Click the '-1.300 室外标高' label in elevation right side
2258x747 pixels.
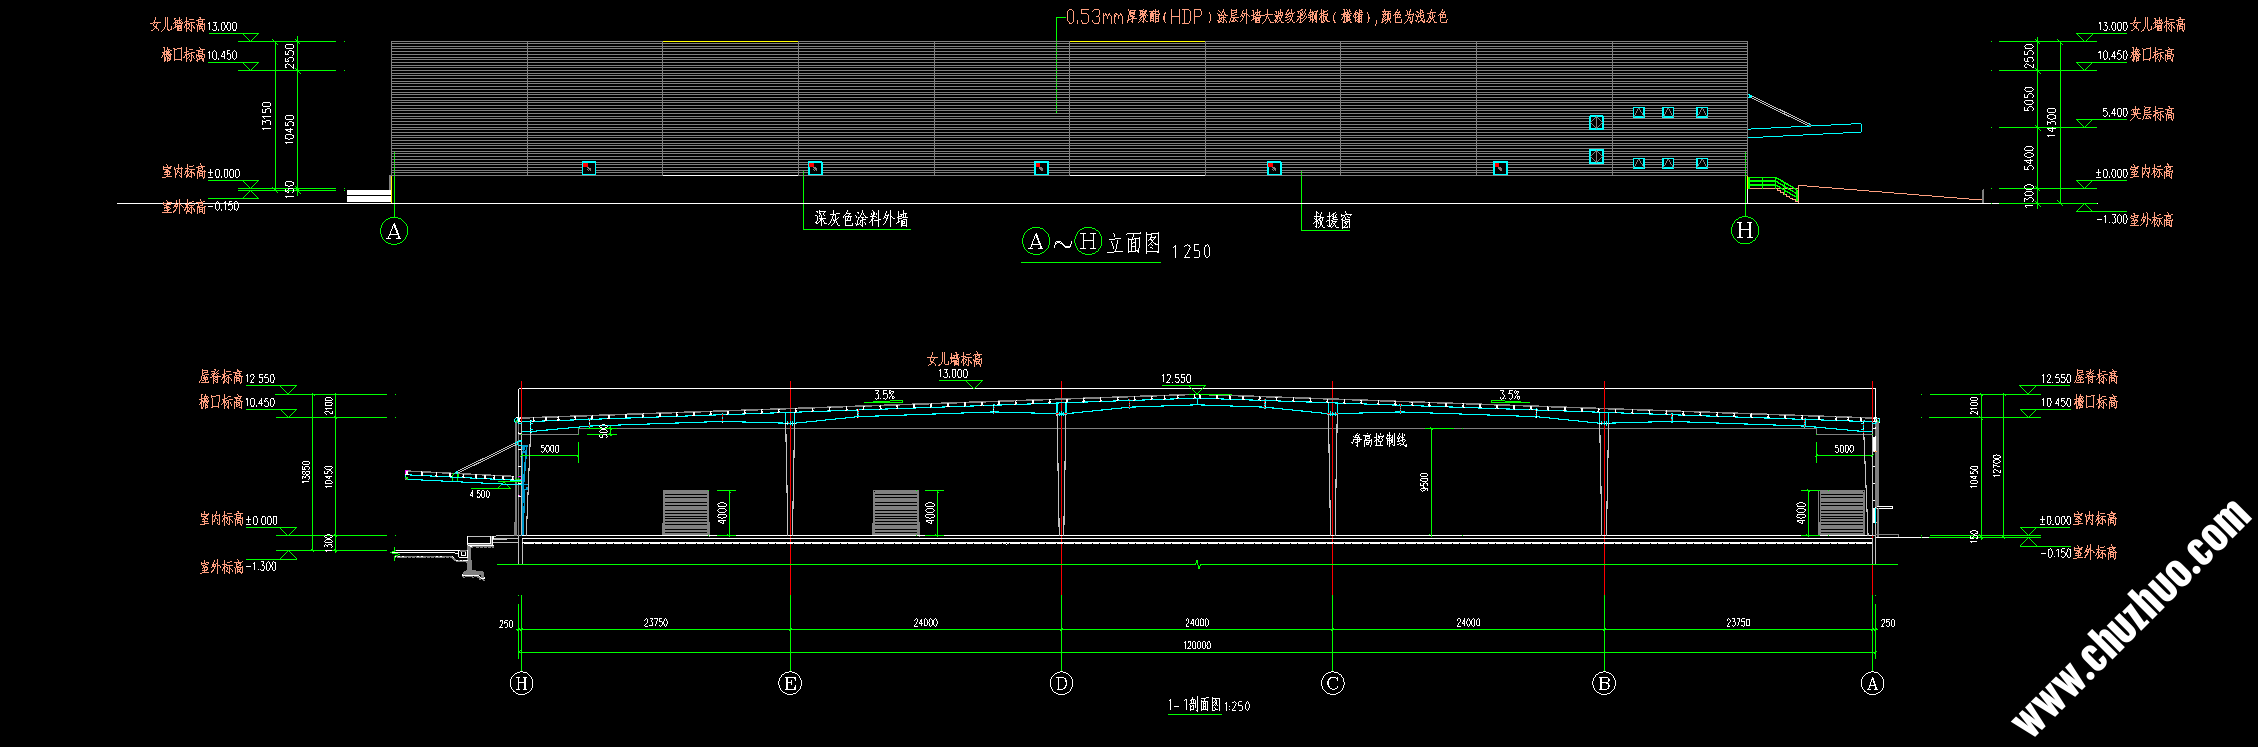pos(2135,219)
